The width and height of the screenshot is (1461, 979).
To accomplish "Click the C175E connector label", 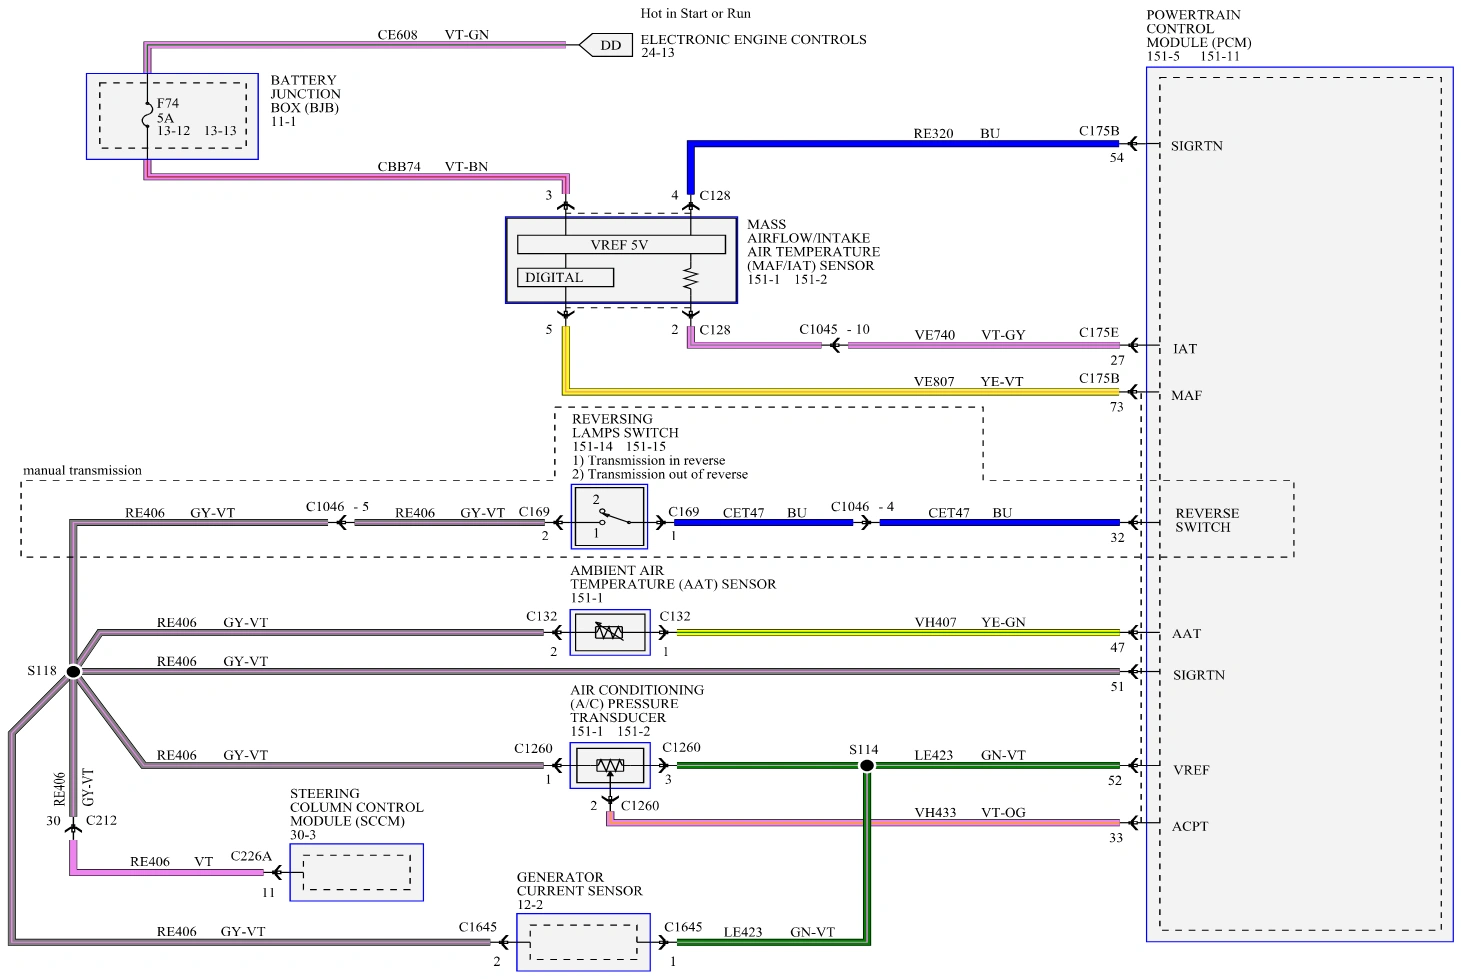I will (1099, 333).
